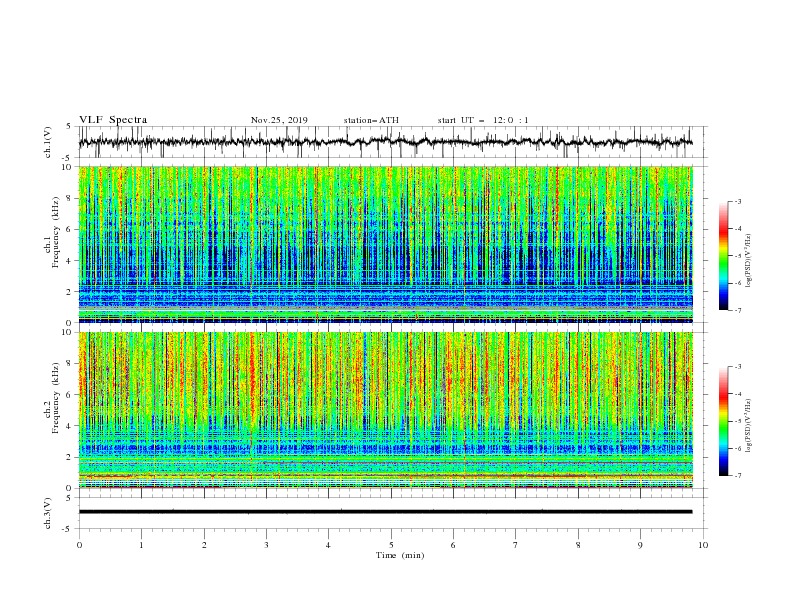Click the 'ch.3(V)' axis label
792x612 pixels.
tap(48, 513)
